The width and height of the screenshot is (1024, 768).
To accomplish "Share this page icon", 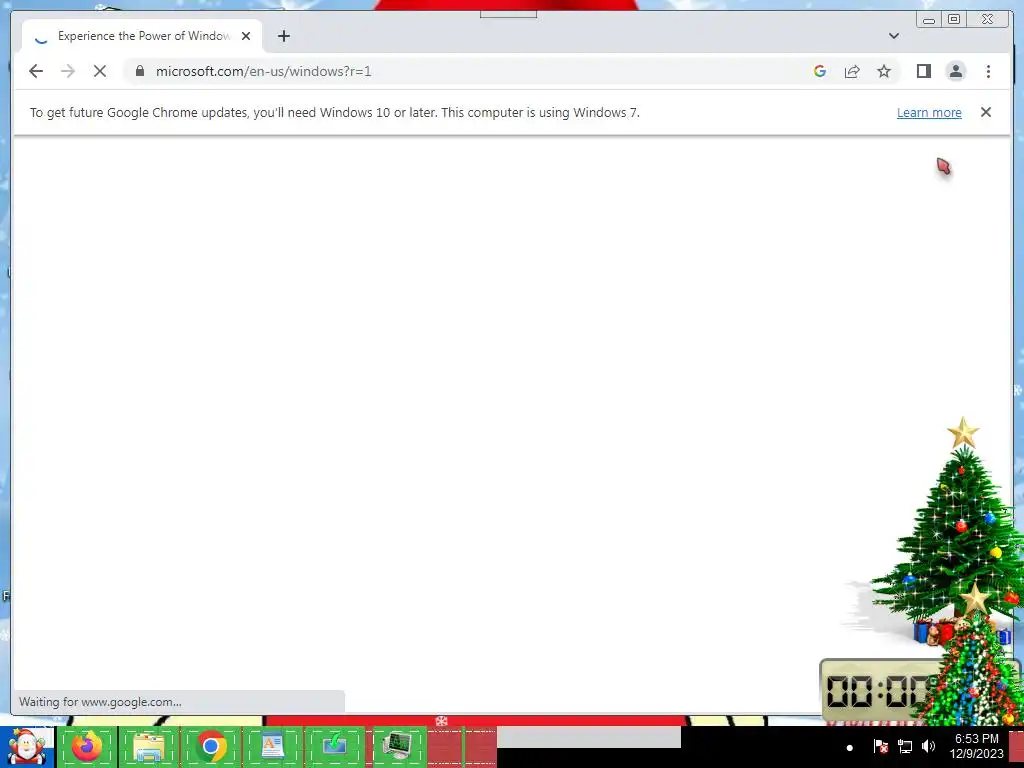I will [852, 71].
